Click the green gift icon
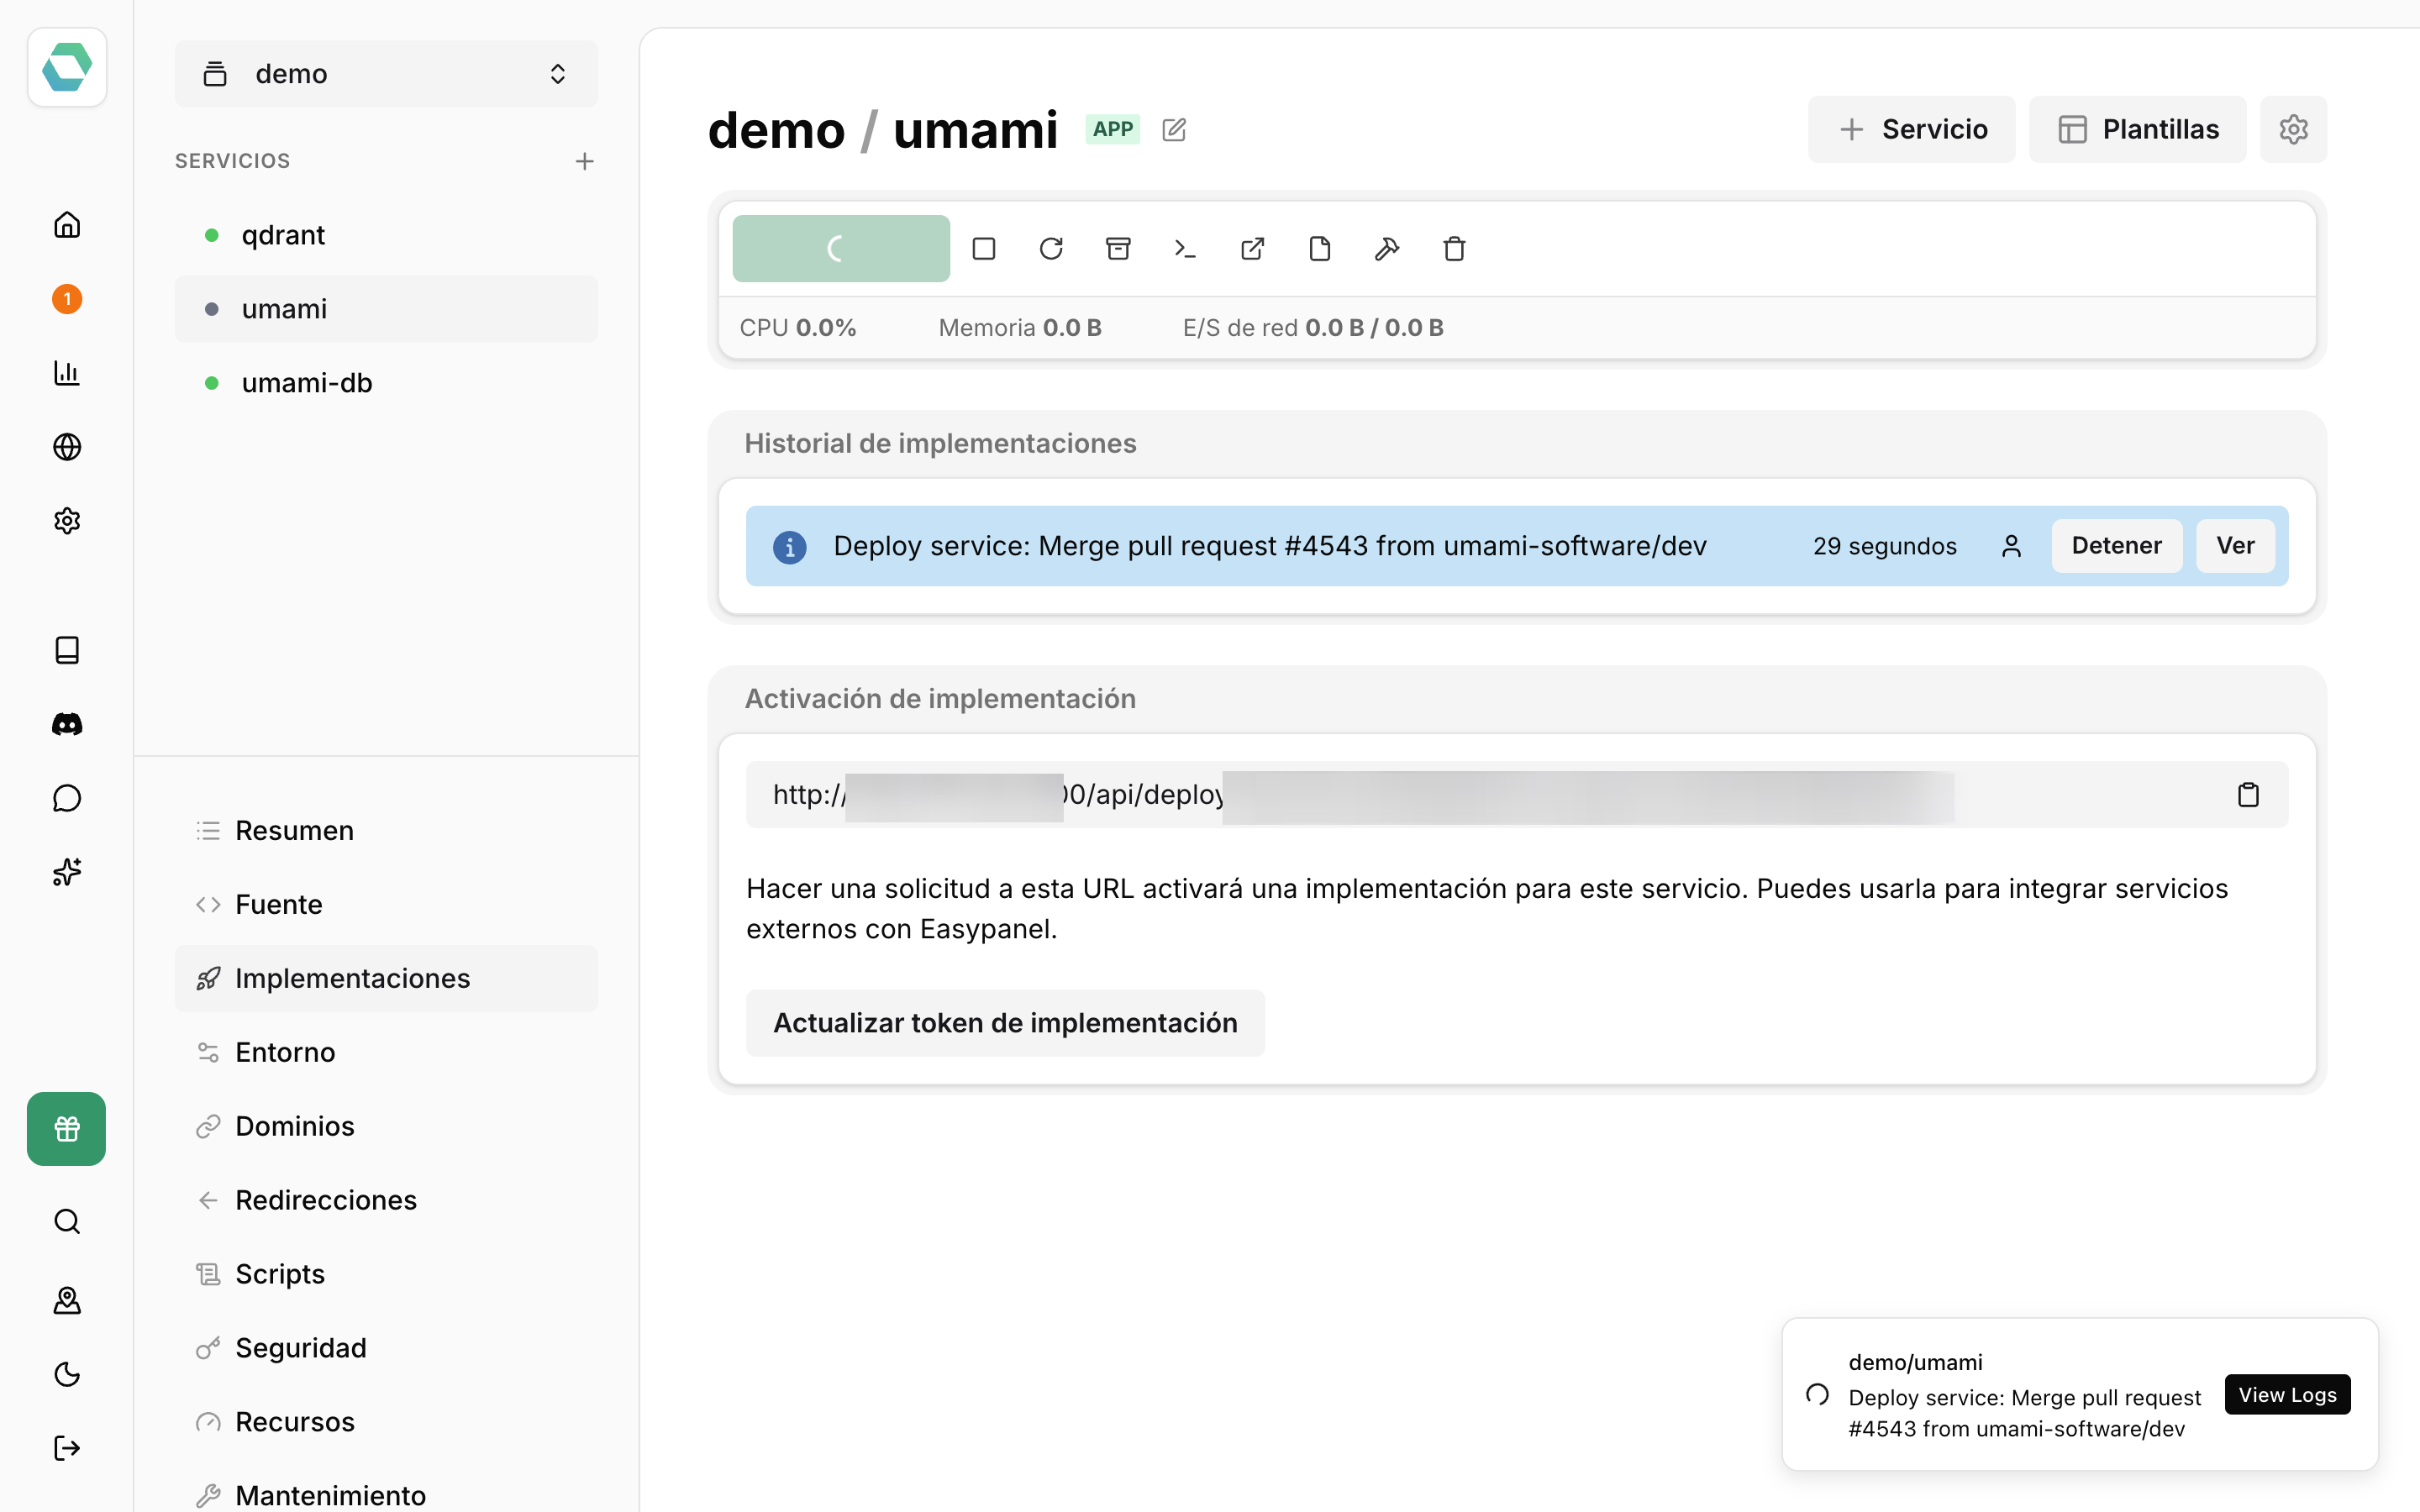Viewport: 2420px width, 1512px height. coord(66,1129)
